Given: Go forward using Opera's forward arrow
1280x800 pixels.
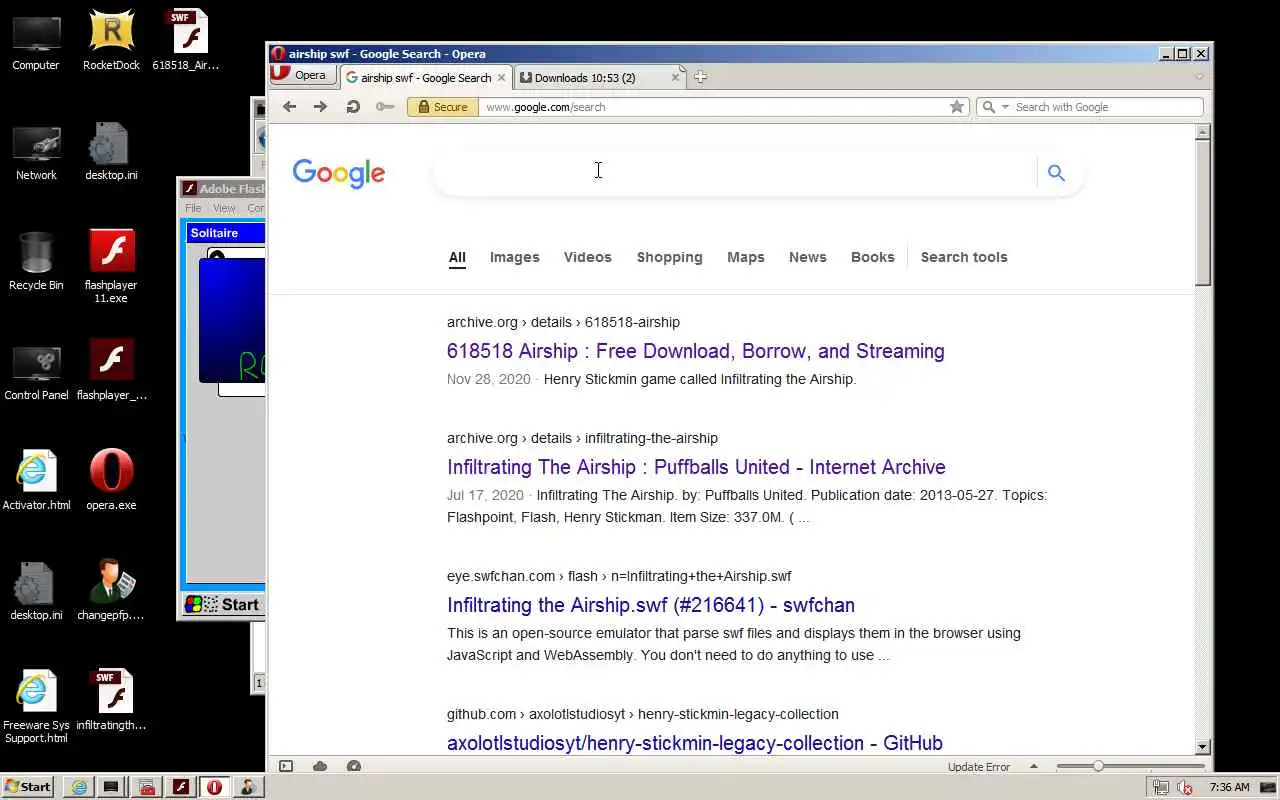Looking at the screenshot, I should [320, 107].
